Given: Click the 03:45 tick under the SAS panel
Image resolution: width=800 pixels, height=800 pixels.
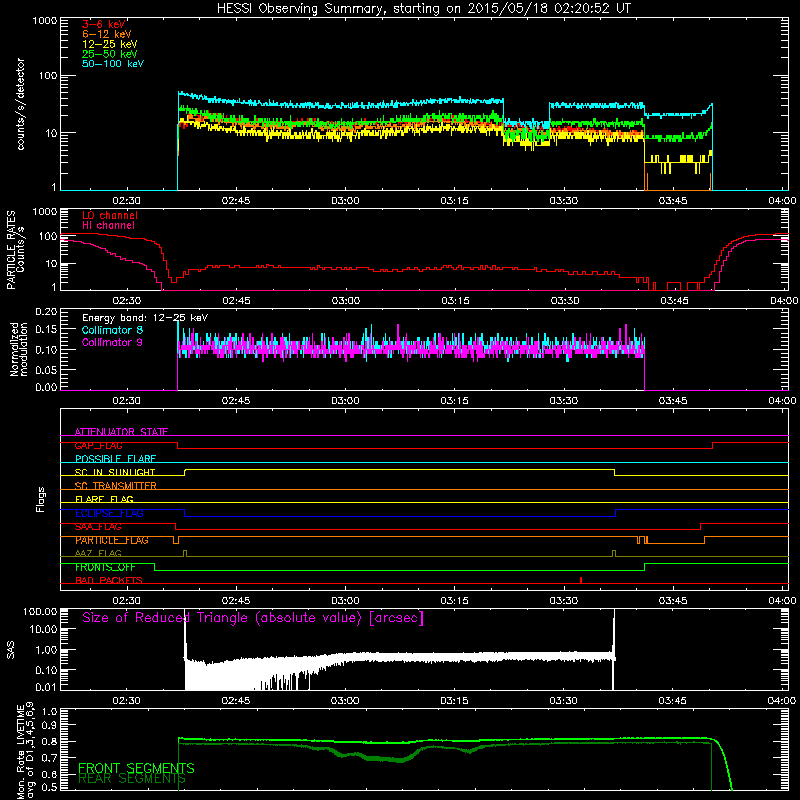Looking at the screenshot, I should (672, 701).
